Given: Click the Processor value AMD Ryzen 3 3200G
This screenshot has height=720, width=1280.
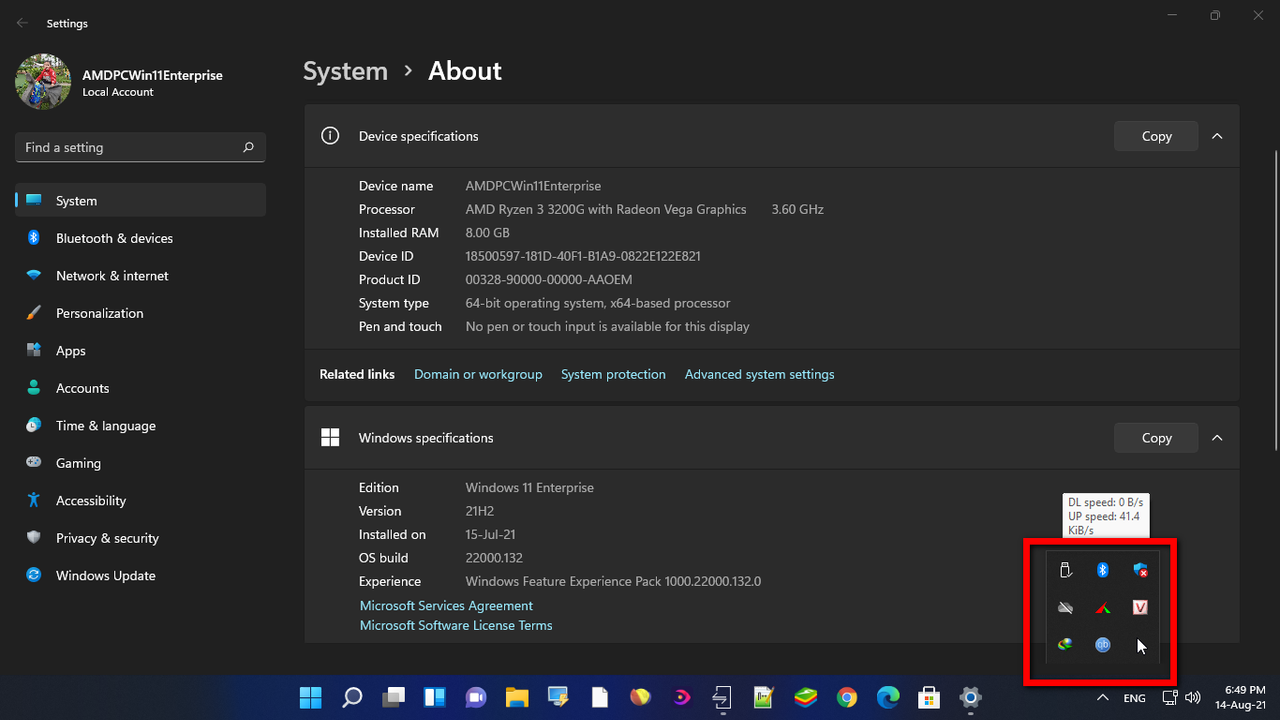Looking at the screenshot, I should tap(606, 210).
